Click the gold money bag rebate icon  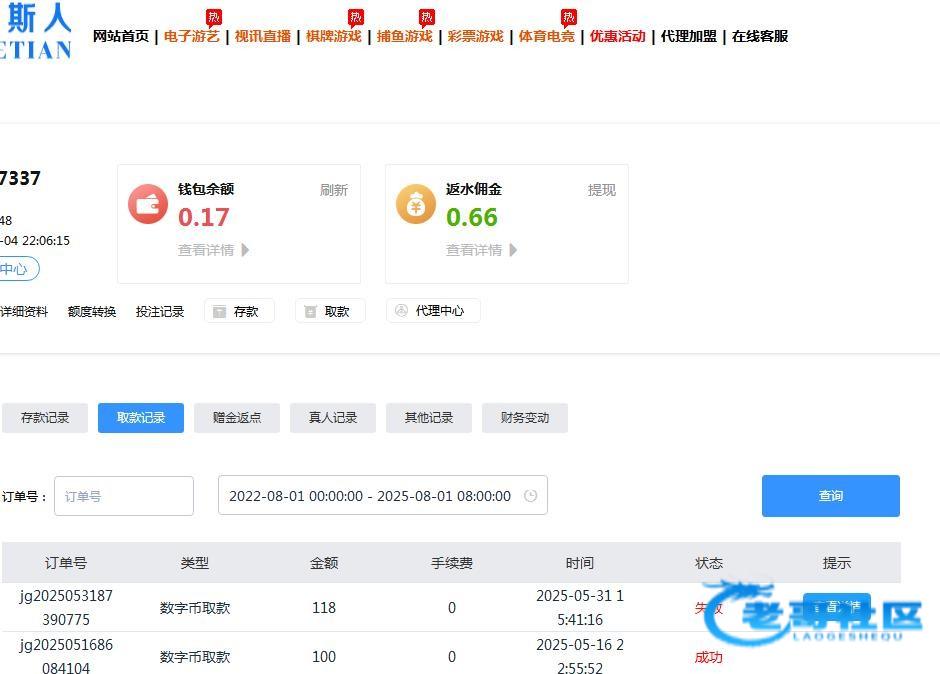pos(416,204)
